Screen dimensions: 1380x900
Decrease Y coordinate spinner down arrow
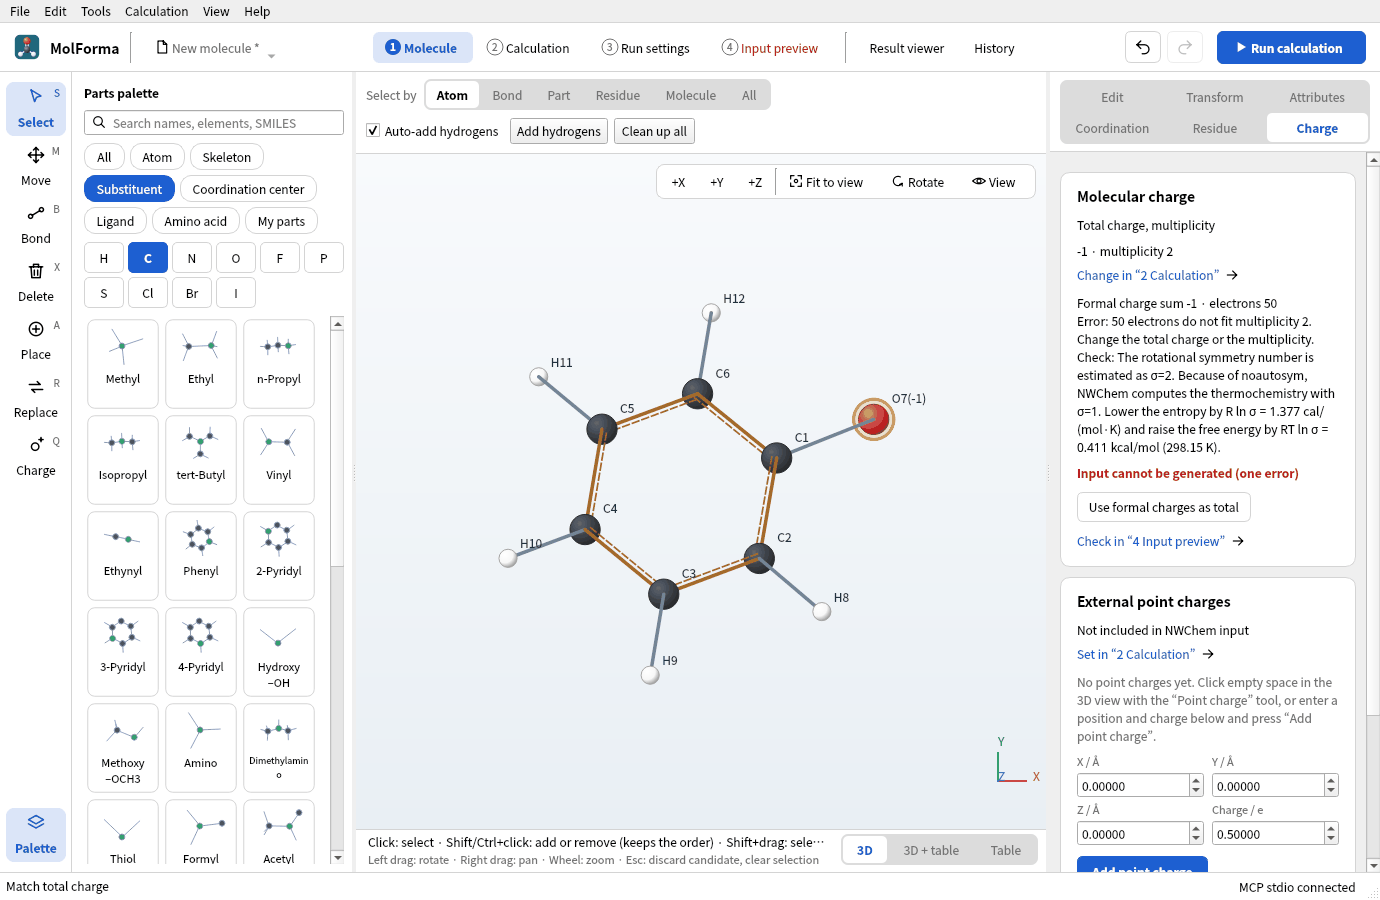[x=1331, y=791]
